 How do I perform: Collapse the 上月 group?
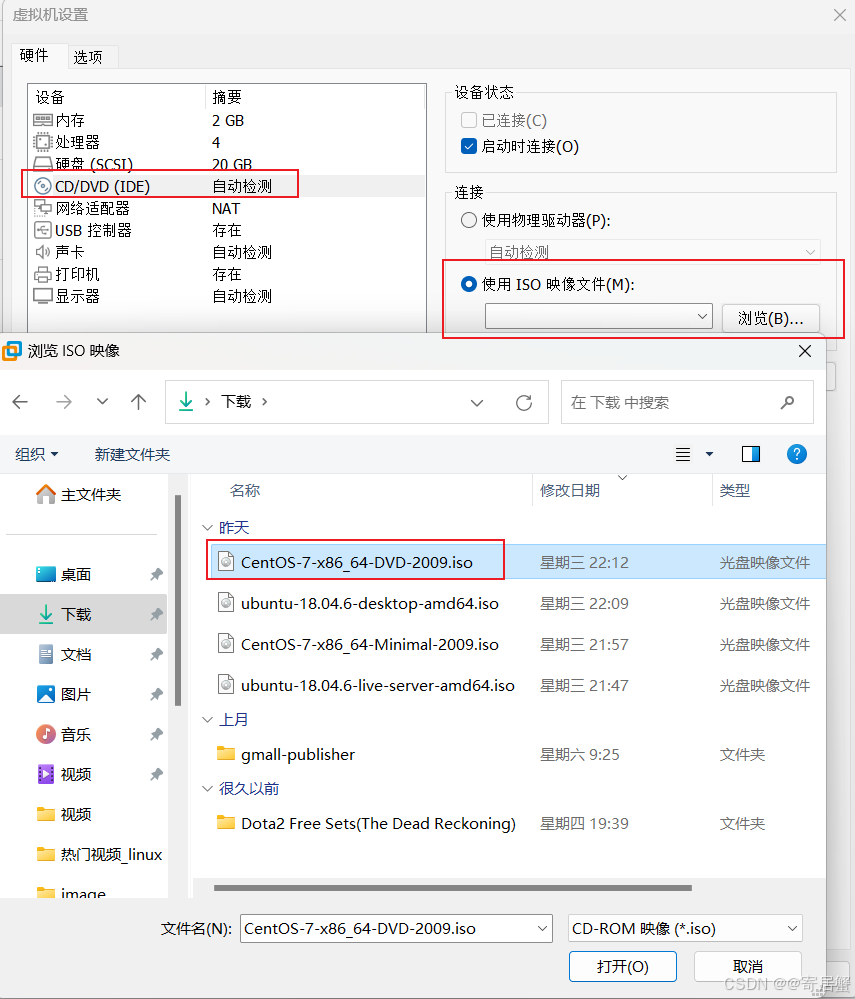point(207,719)
